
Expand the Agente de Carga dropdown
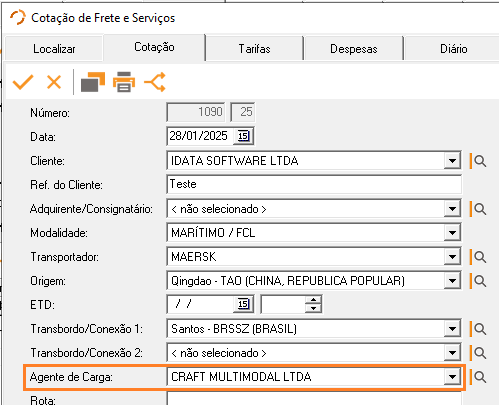tap(452, 377)
